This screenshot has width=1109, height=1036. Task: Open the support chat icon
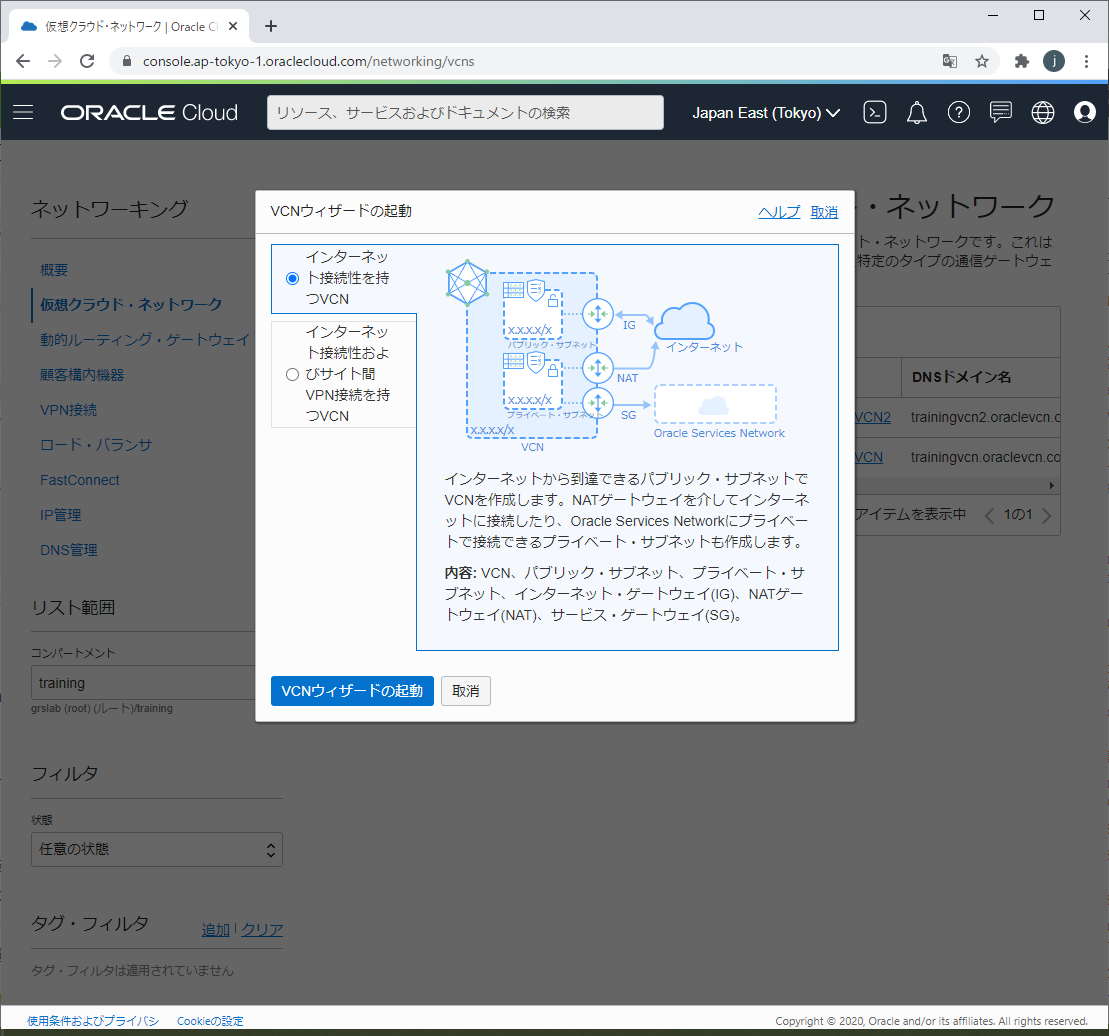click(1001, 112)
